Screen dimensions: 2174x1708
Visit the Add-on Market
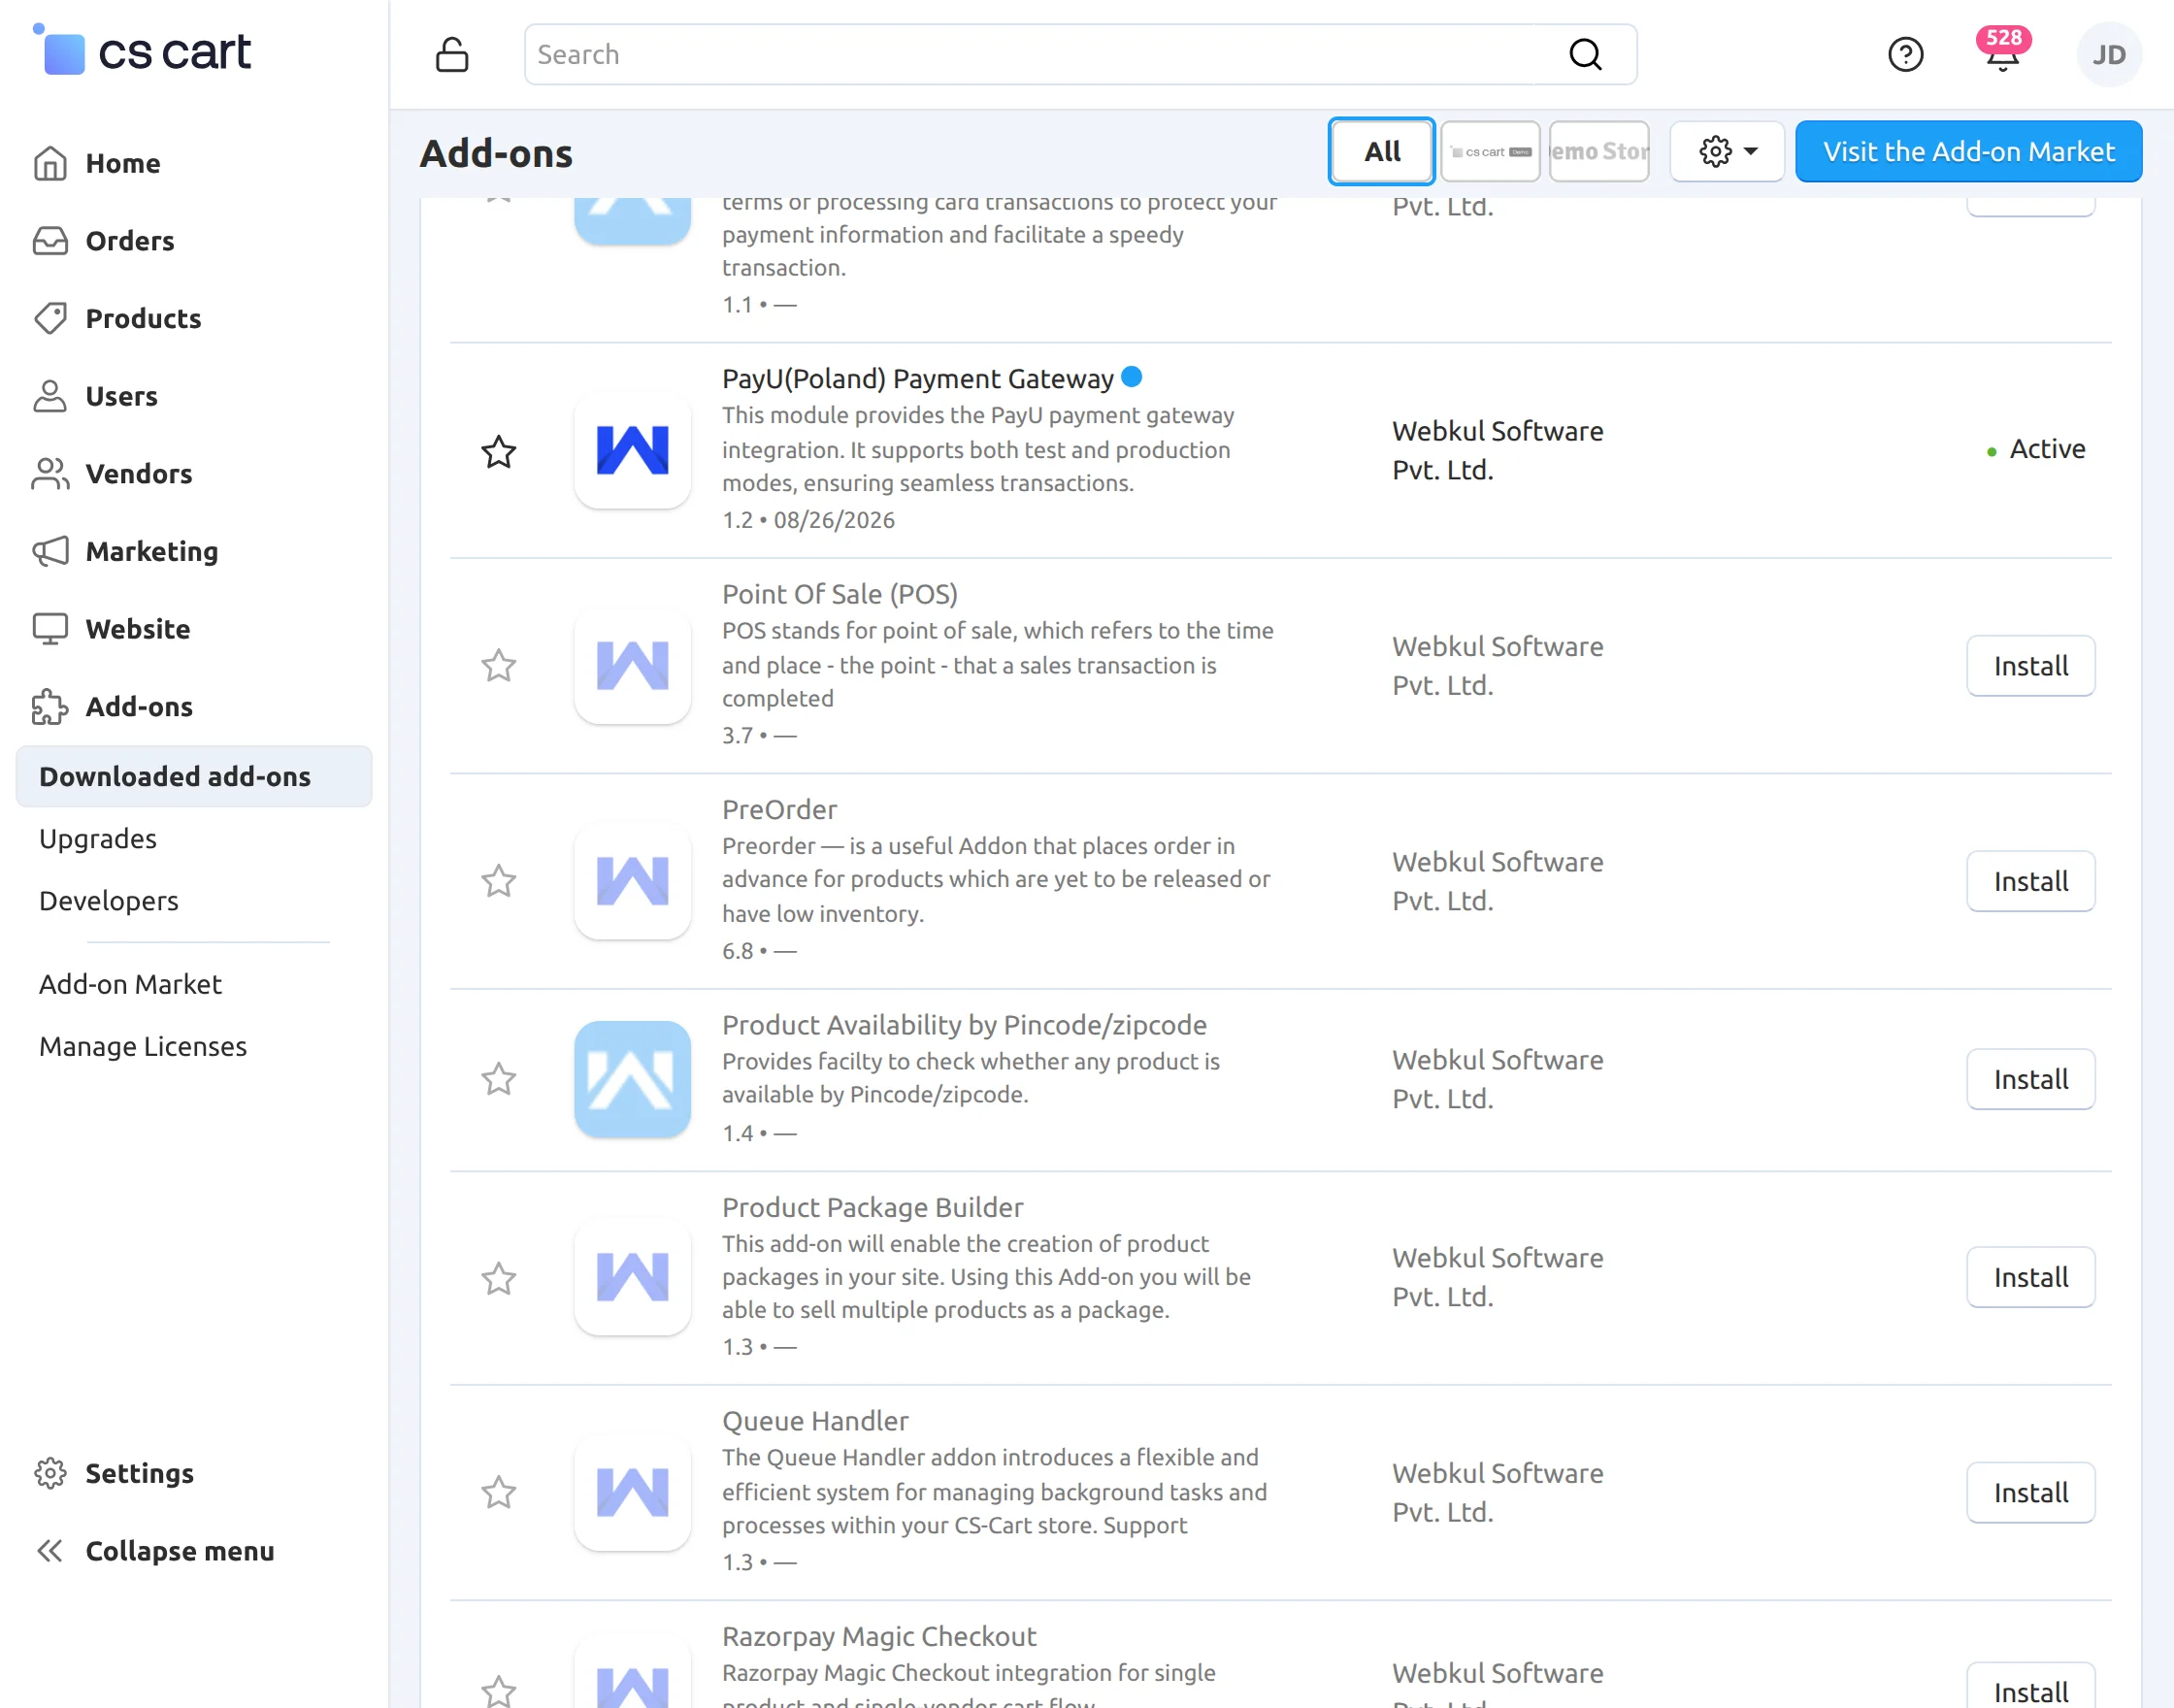[1968, 151]
